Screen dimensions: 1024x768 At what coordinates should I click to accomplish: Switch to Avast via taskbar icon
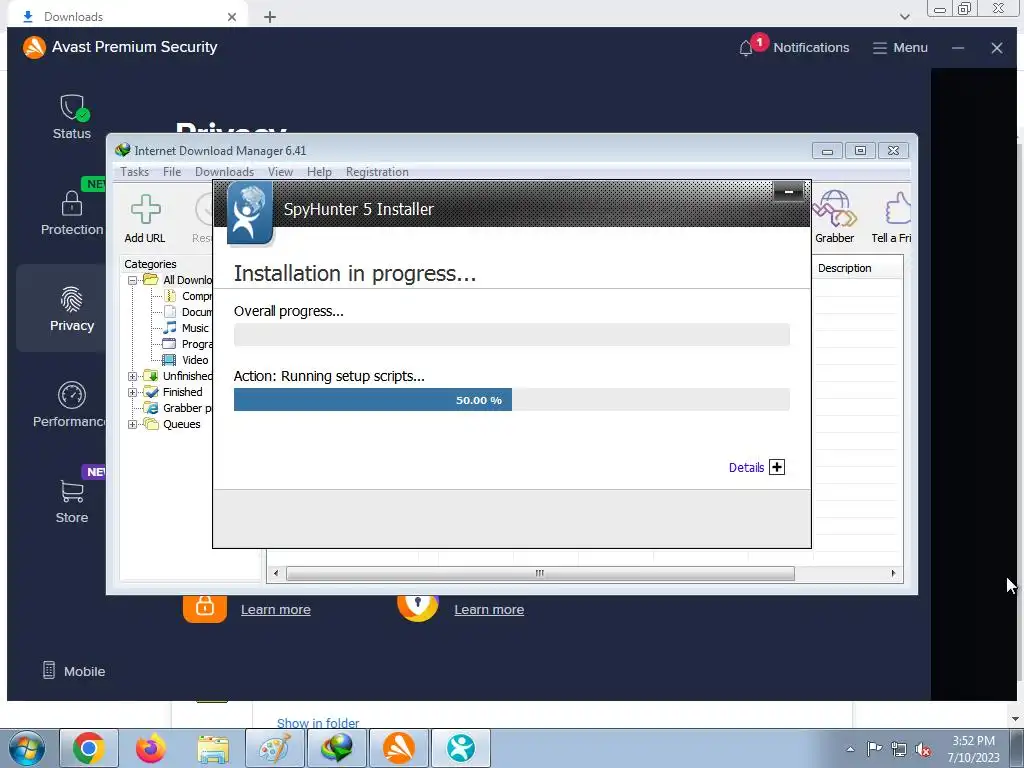point(398,748)
